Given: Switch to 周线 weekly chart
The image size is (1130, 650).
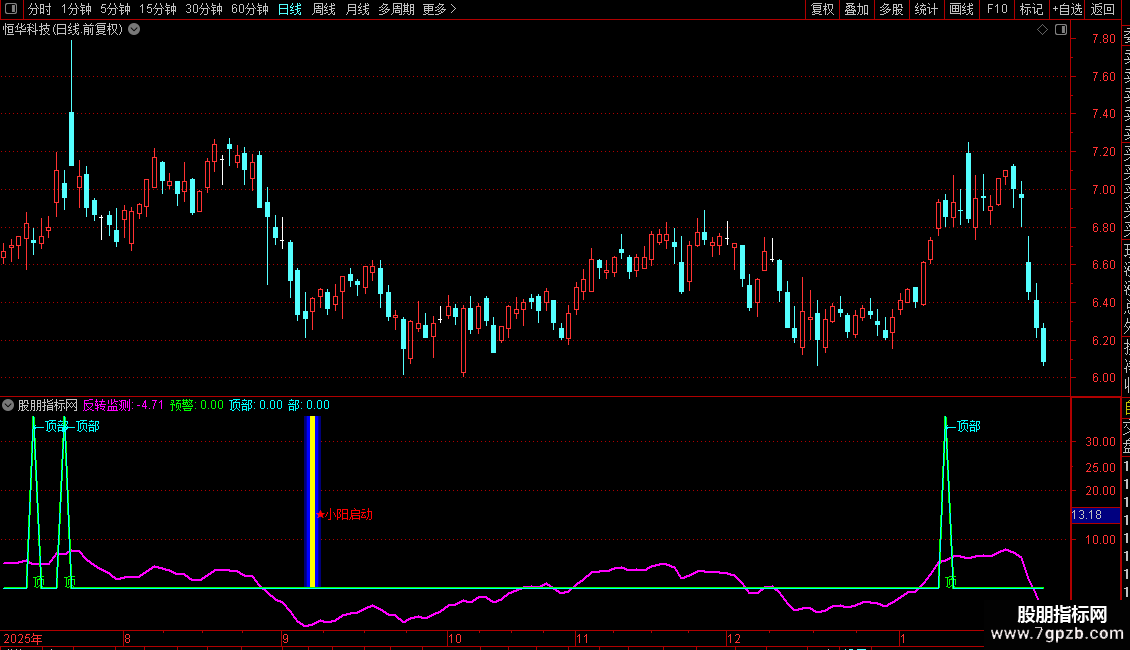Looking at the screenshot, I should (324, 9).
